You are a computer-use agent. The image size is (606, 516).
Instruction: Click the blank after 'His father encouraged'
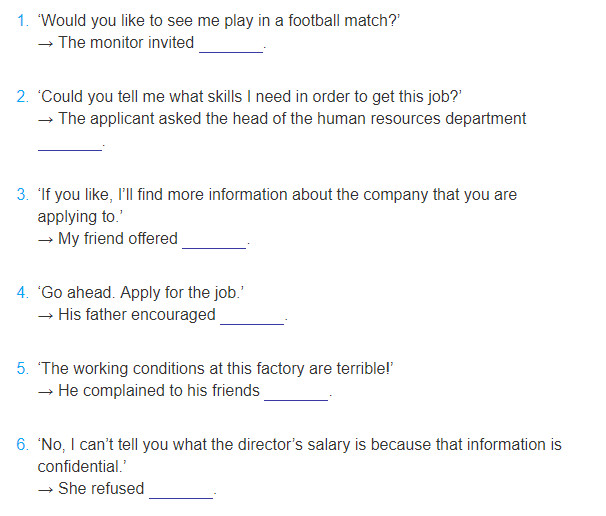point(252,318)
